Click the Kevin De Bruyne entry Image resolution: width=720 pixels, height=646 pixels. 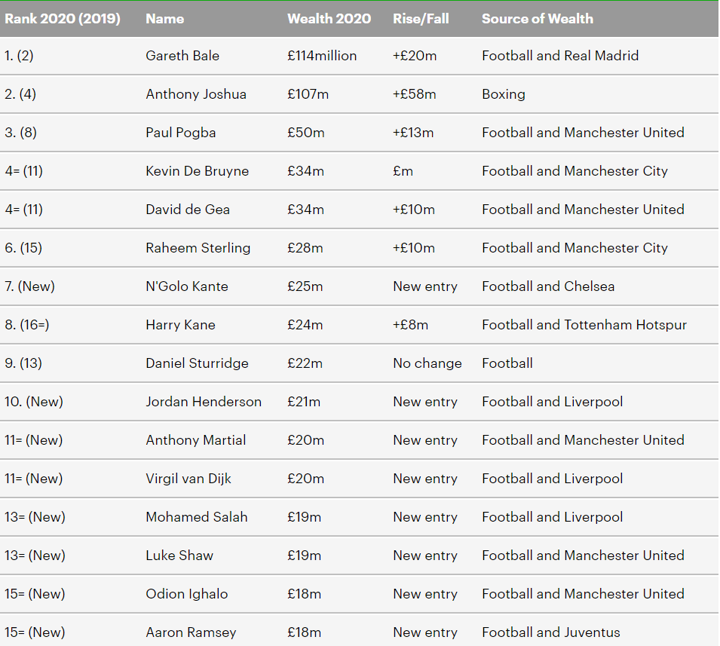coord(197,171)
